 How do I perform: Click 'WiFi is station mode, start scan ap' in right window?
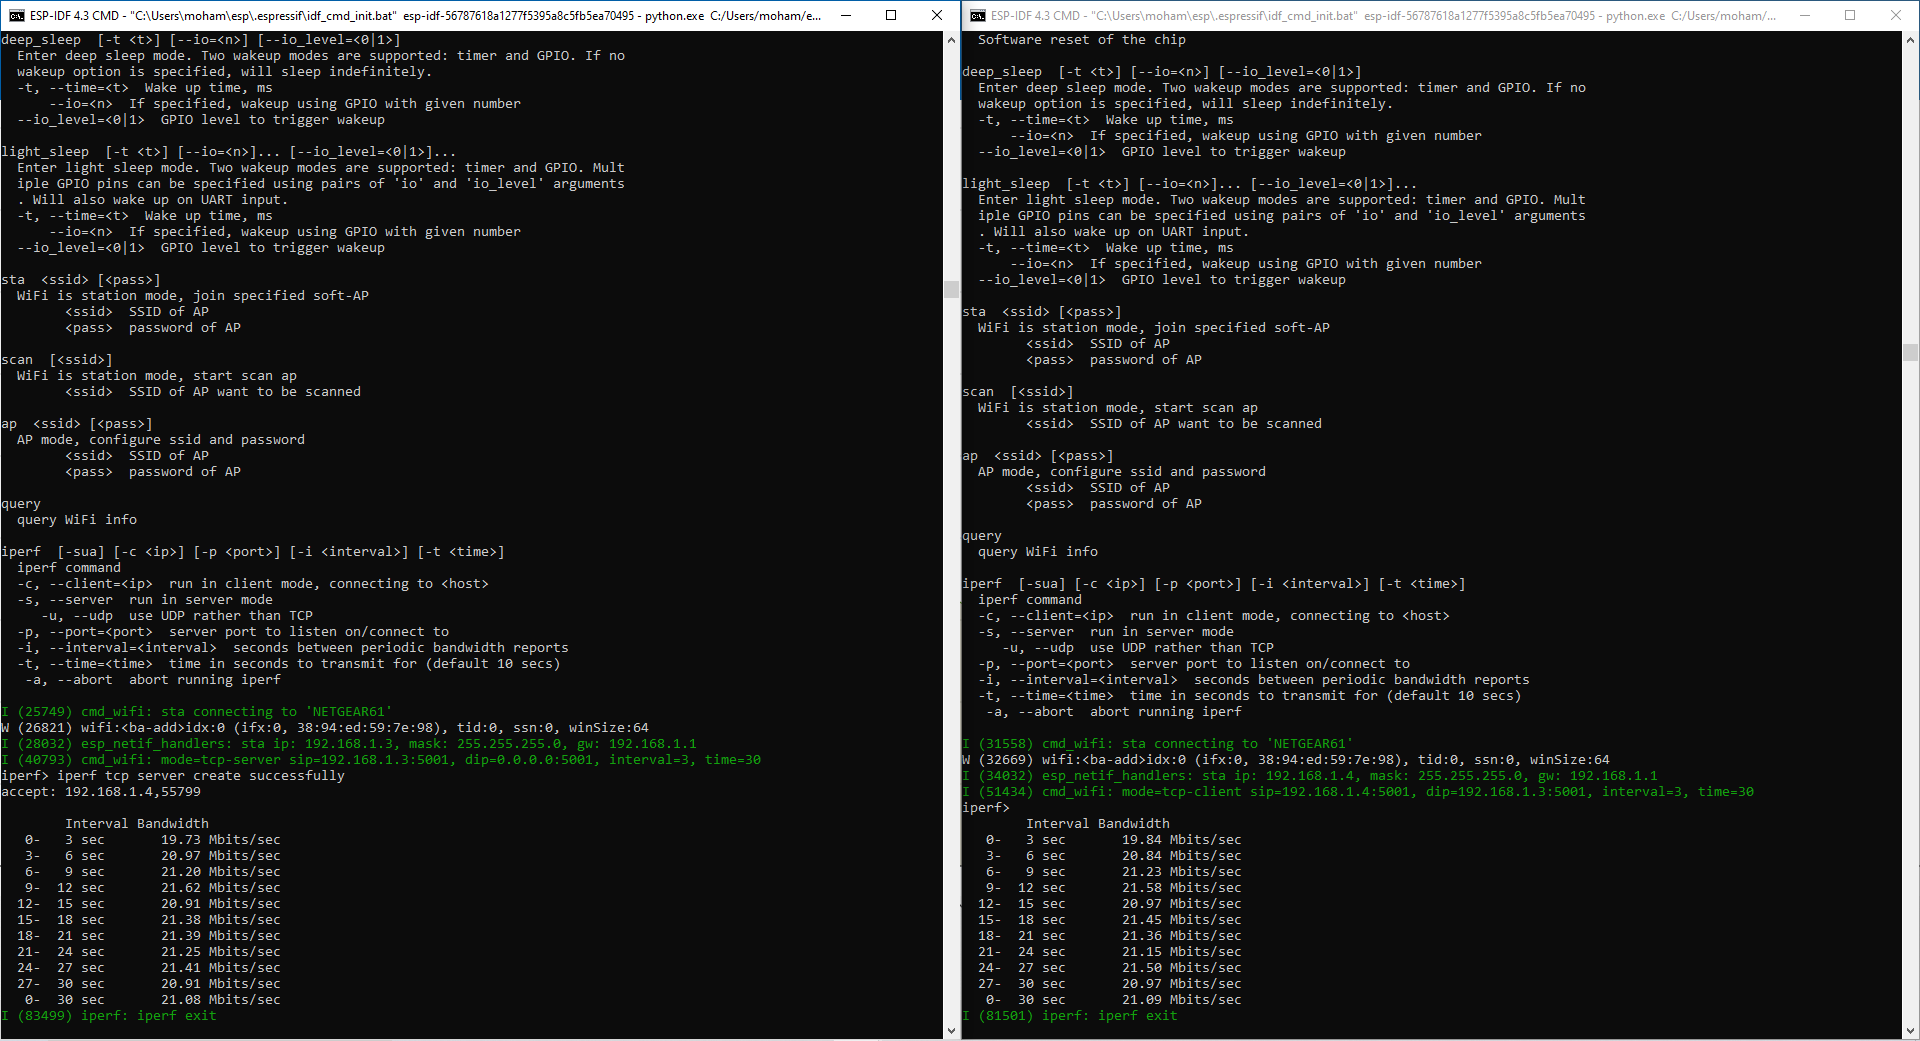point(1118,408)
